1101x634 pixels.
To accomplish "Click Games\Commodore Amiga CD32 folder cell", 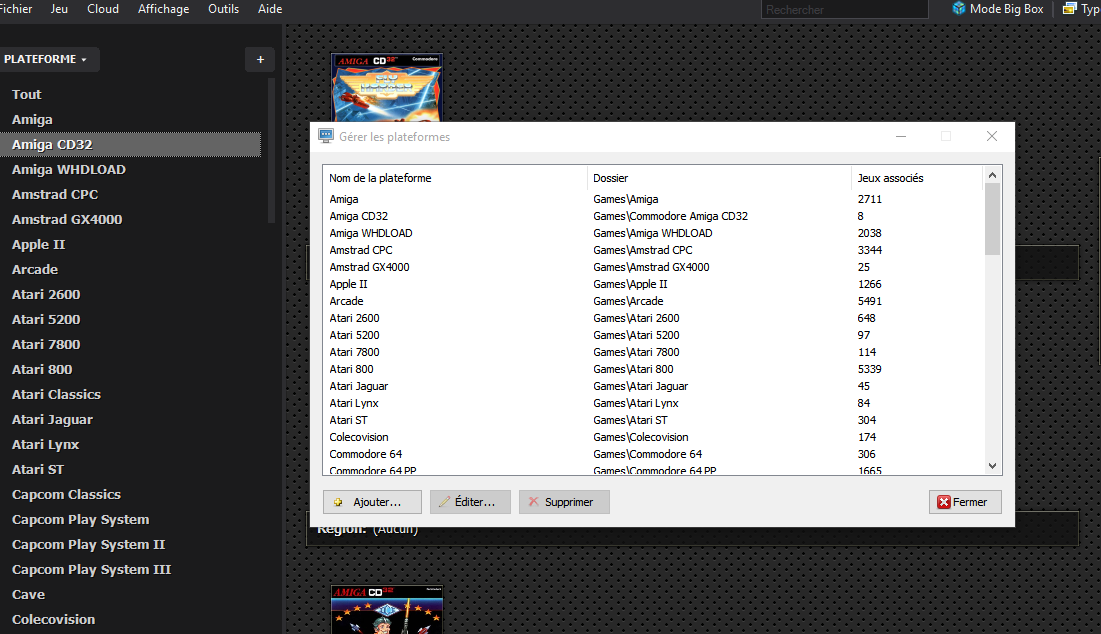I will 671,216.
